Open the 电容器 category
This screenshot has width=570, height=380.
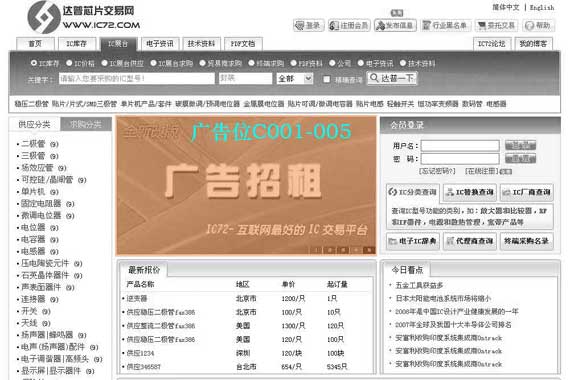coord(33,240)
